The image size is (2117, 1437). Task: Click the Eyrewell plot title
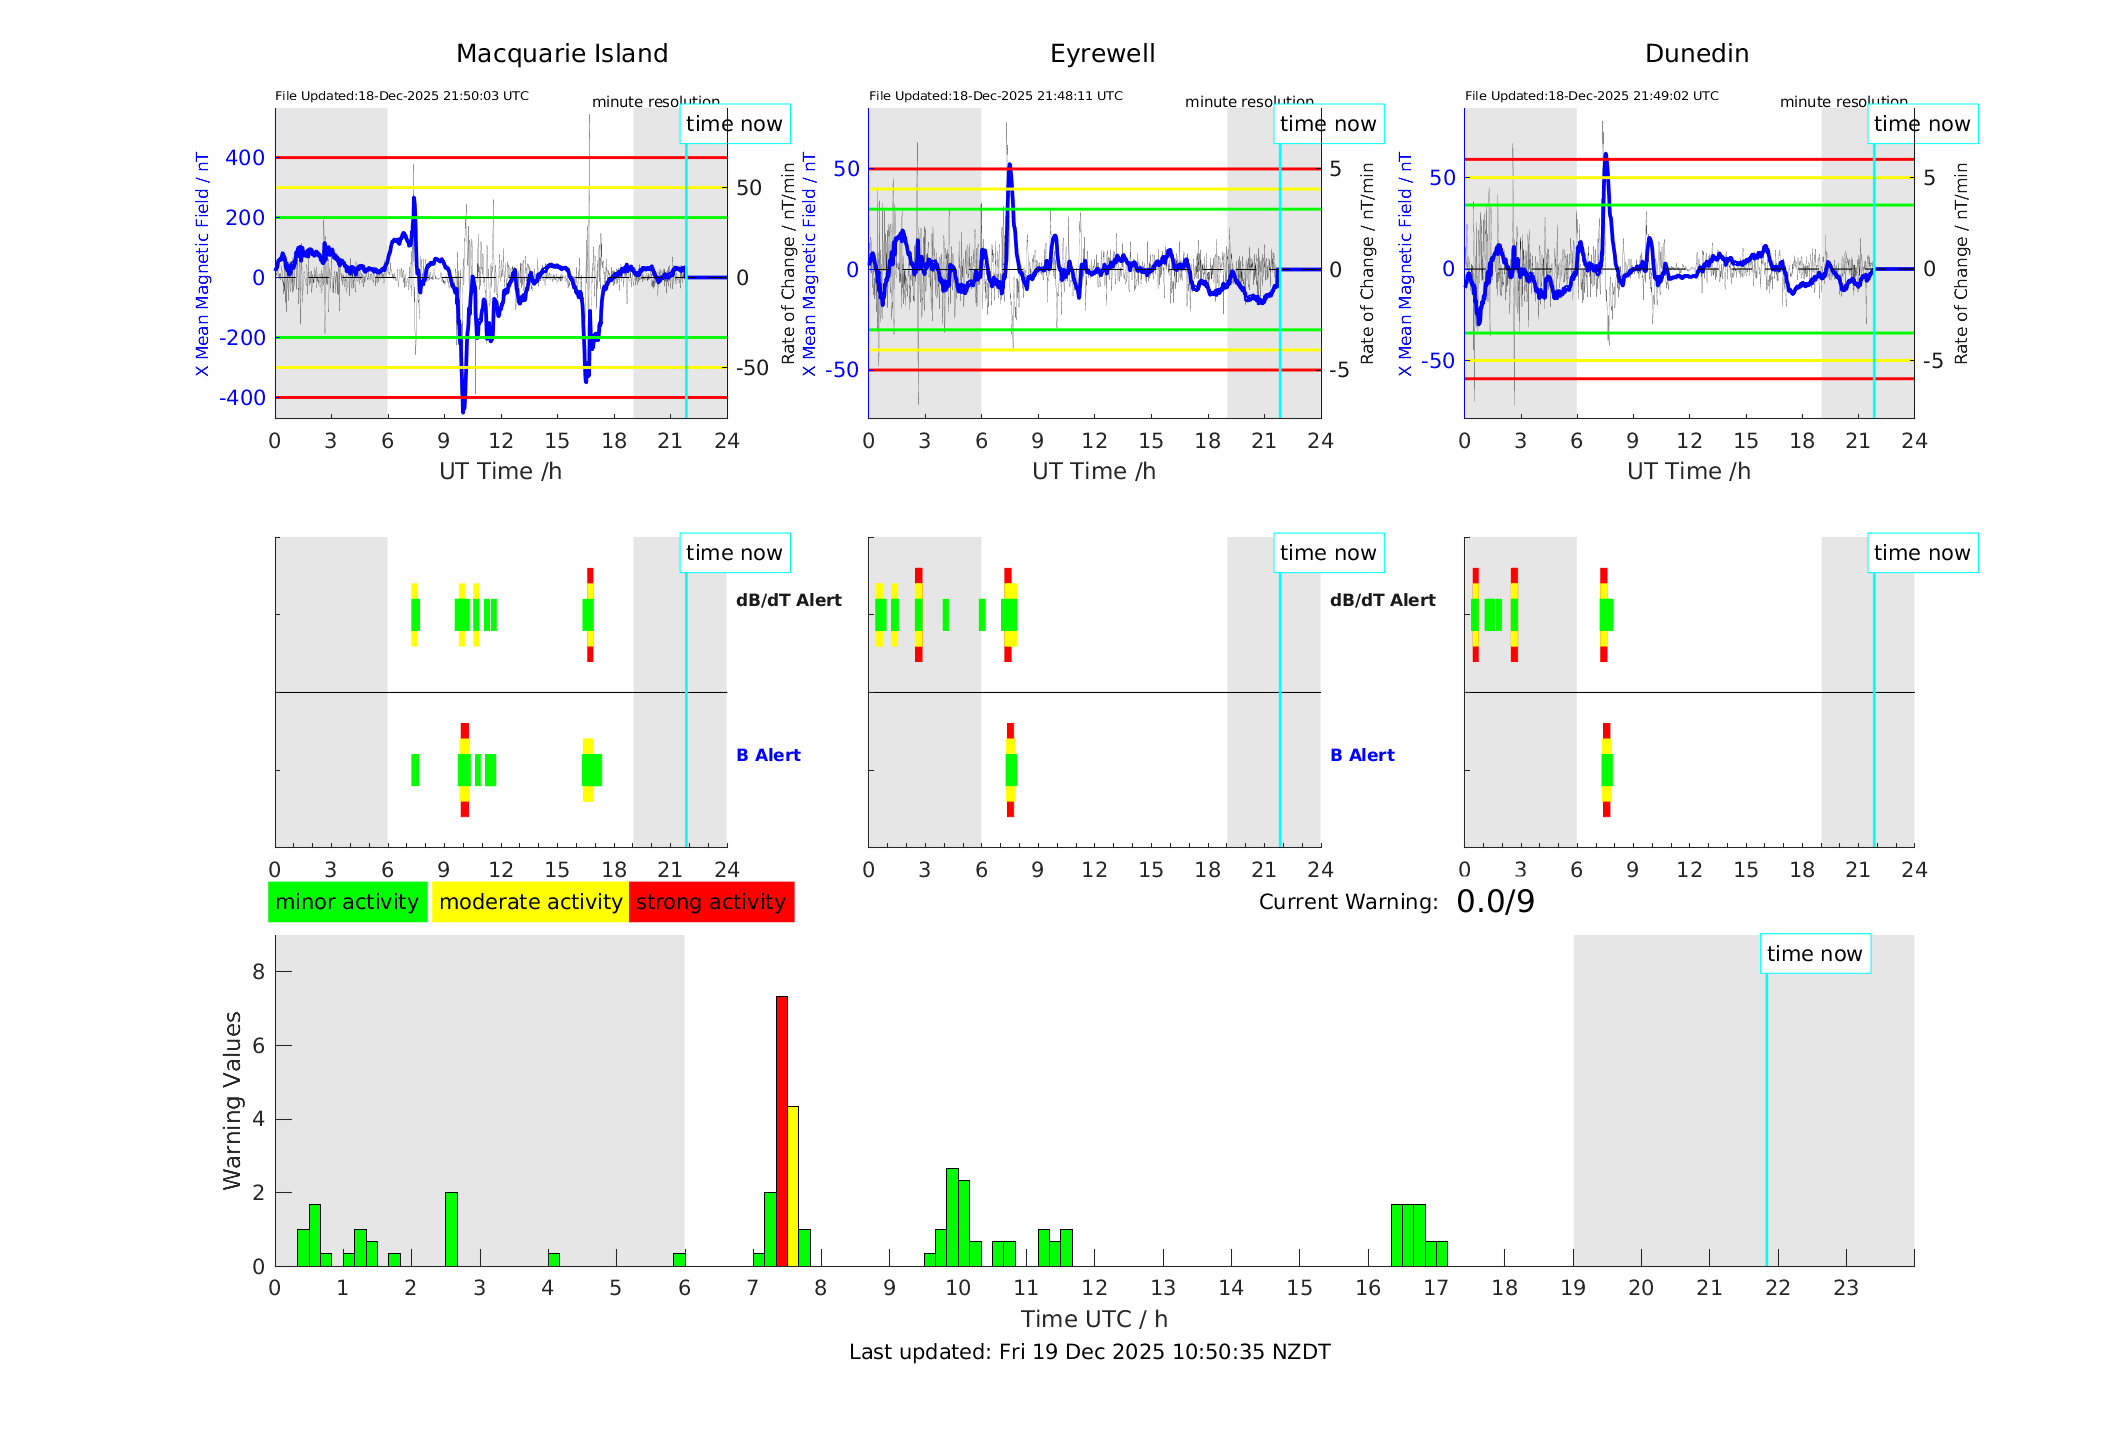[x=1102, y=54]
